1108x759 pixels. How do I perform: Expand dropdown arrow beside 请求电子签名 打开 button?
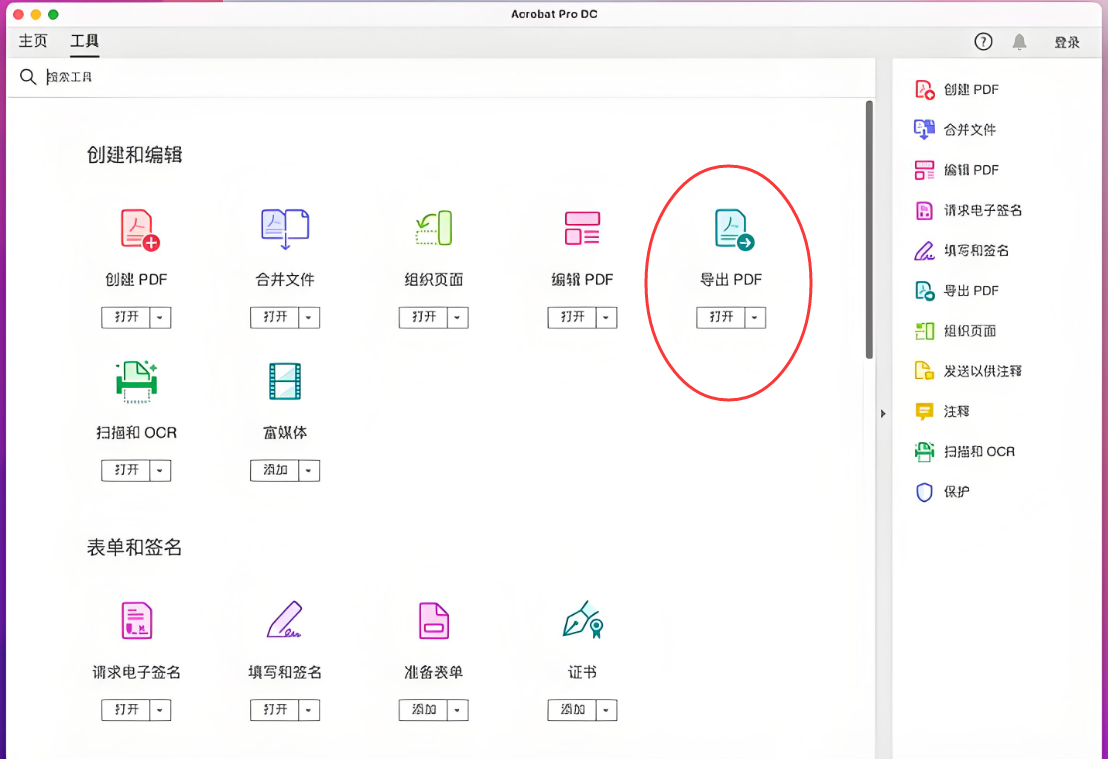click(x=160, y=710)
